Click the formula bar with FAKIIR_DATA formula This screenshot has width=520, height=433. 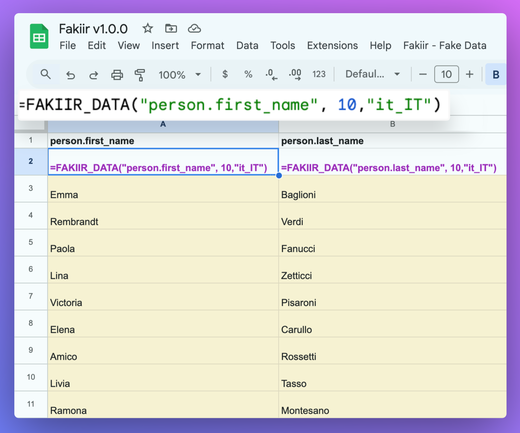point(233,105)
